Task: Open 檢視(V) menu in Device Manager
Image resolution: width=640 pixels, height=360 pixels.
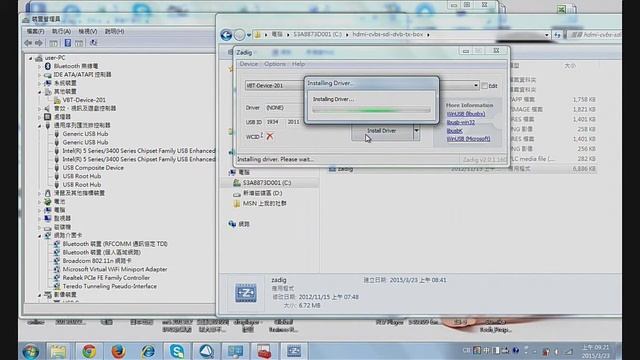Action: (x=88, y=31)
